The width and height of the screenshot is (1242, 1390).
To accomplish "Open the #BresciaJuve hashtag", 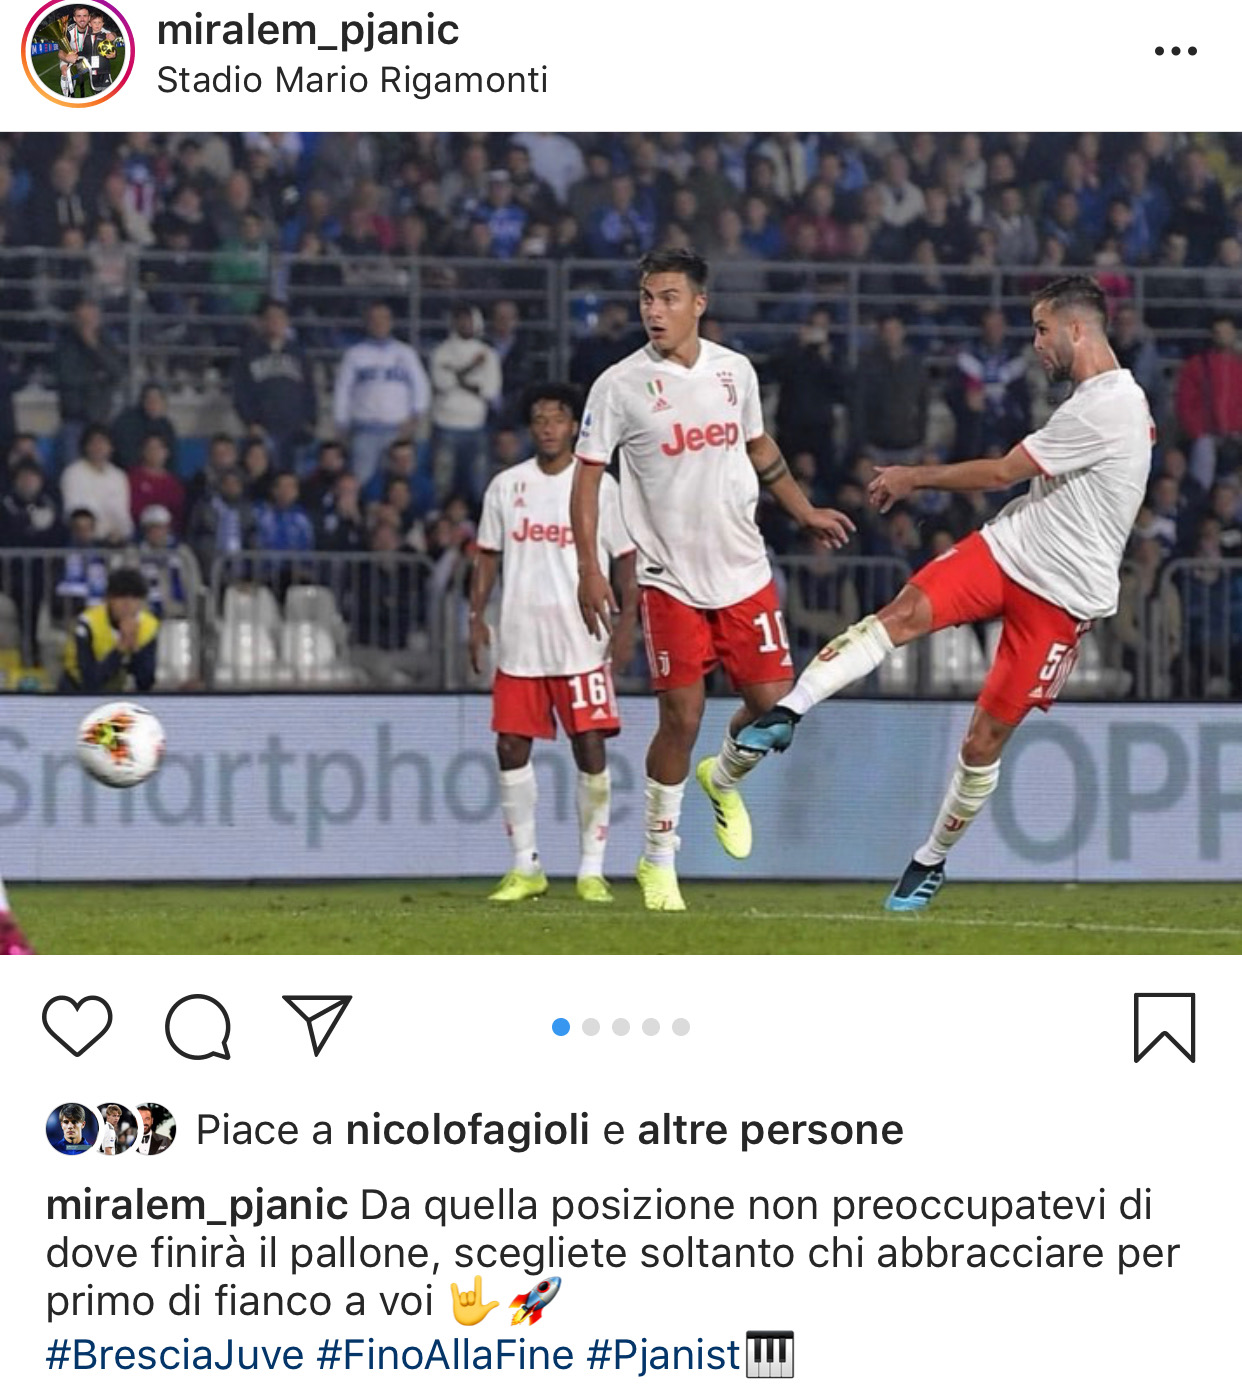I will coord(175,1356).
